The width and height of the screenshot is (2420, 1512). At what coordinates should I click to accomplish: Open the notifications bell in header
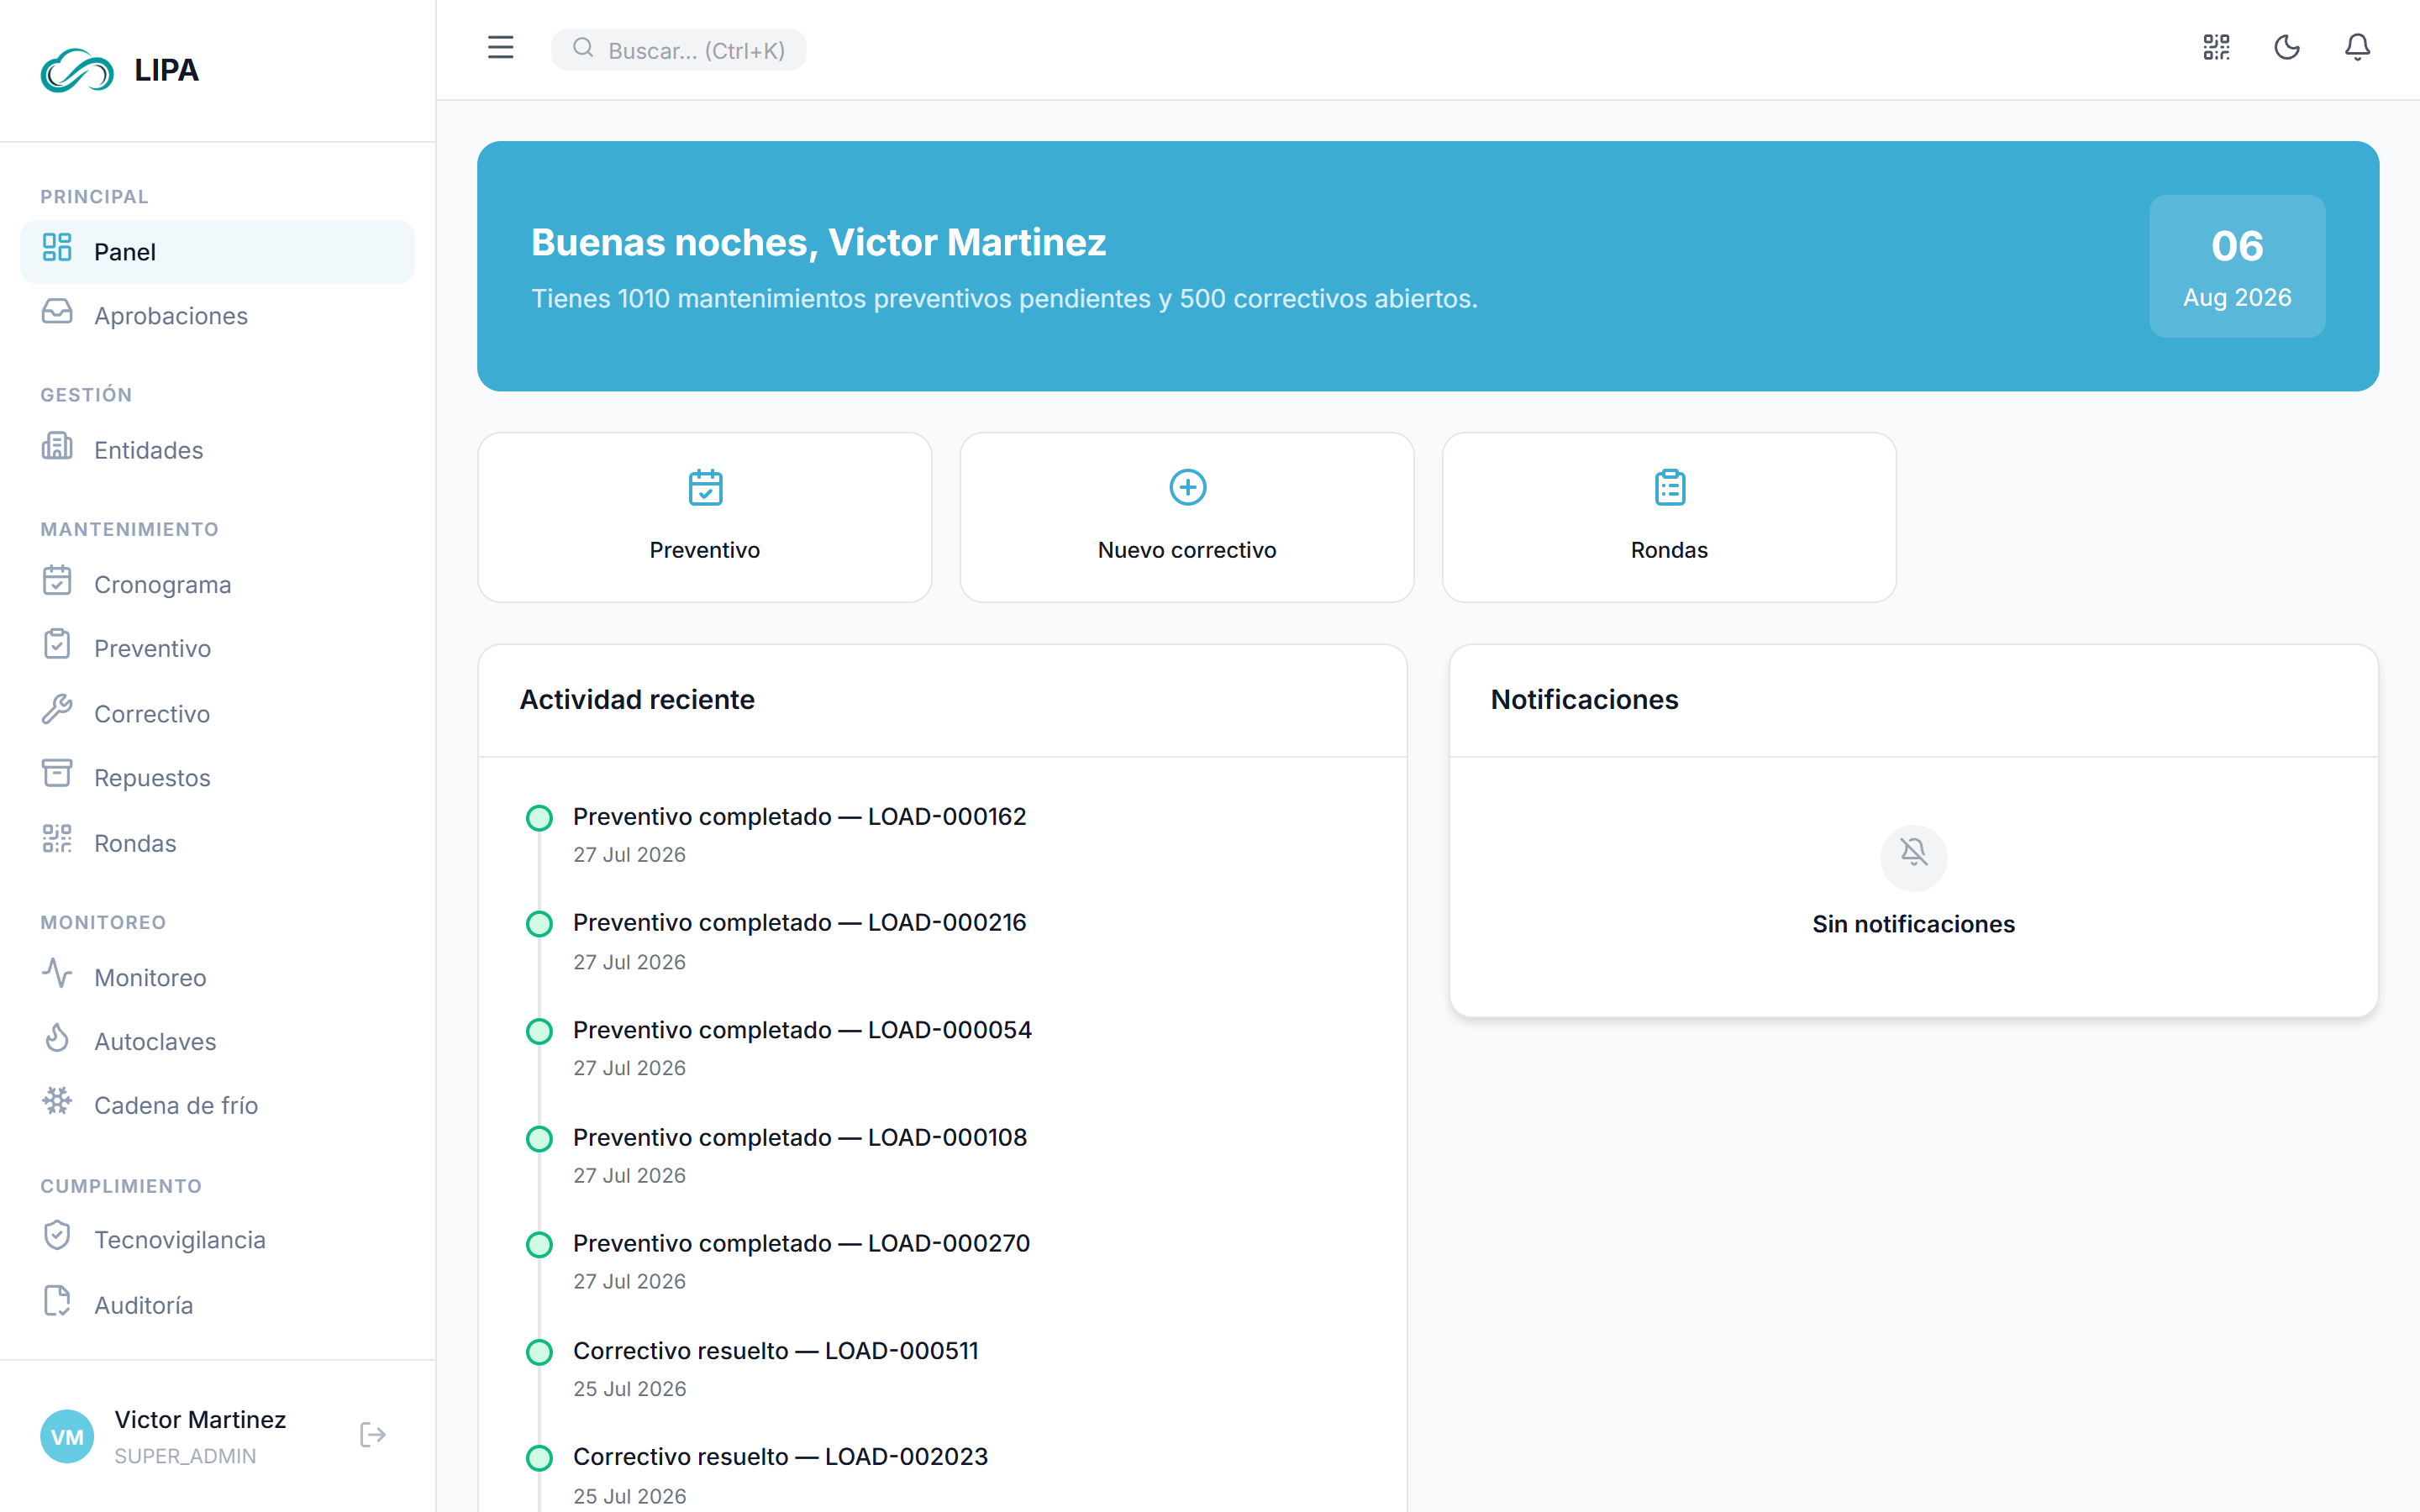(2357, 48)
